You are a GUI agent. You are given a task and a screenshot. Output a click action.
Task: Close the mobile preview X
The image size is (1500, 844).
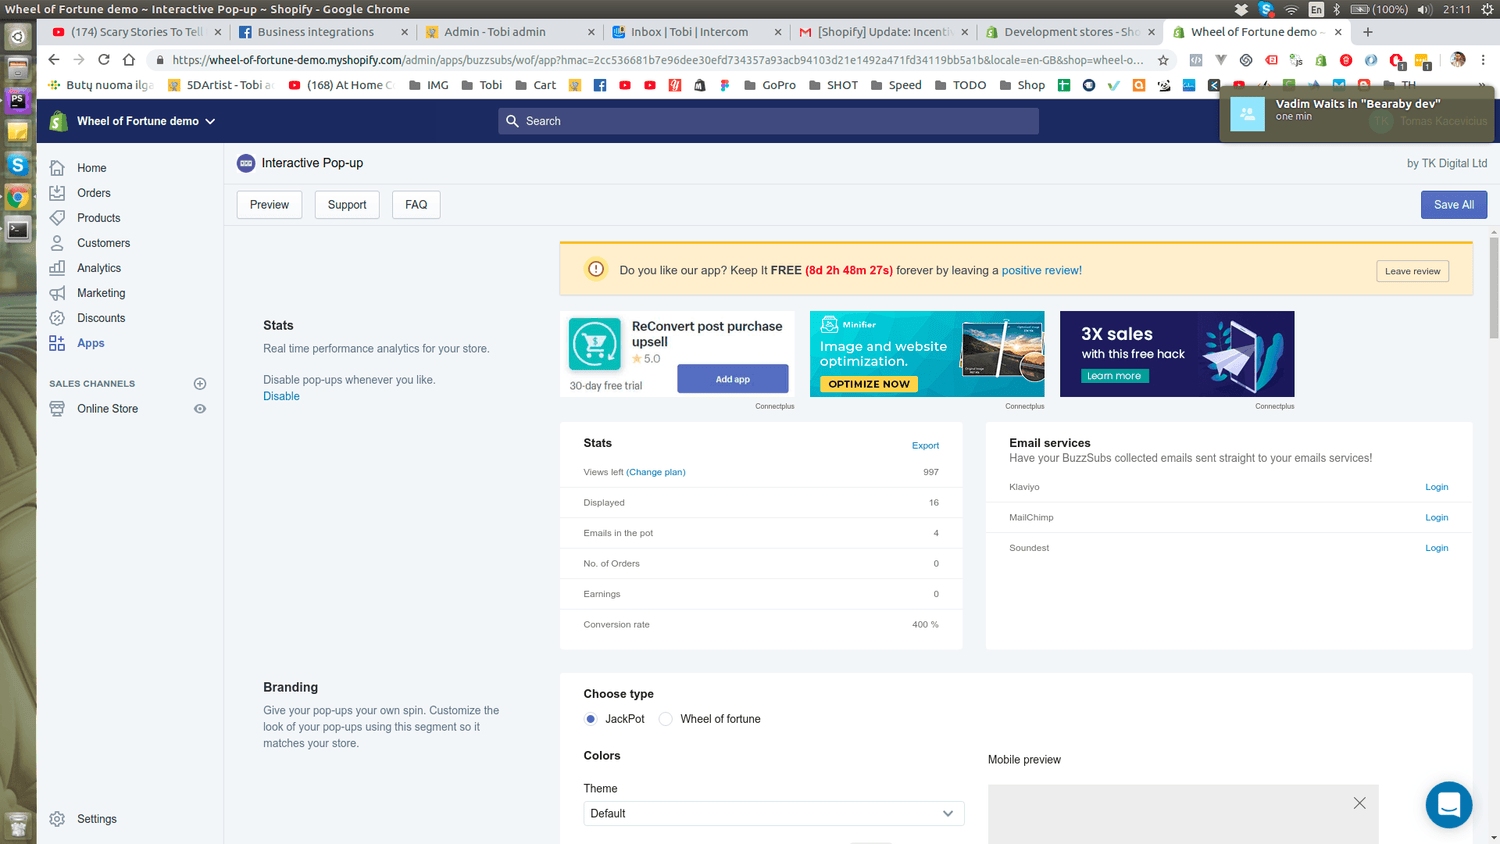click(x=1359, y=803)
